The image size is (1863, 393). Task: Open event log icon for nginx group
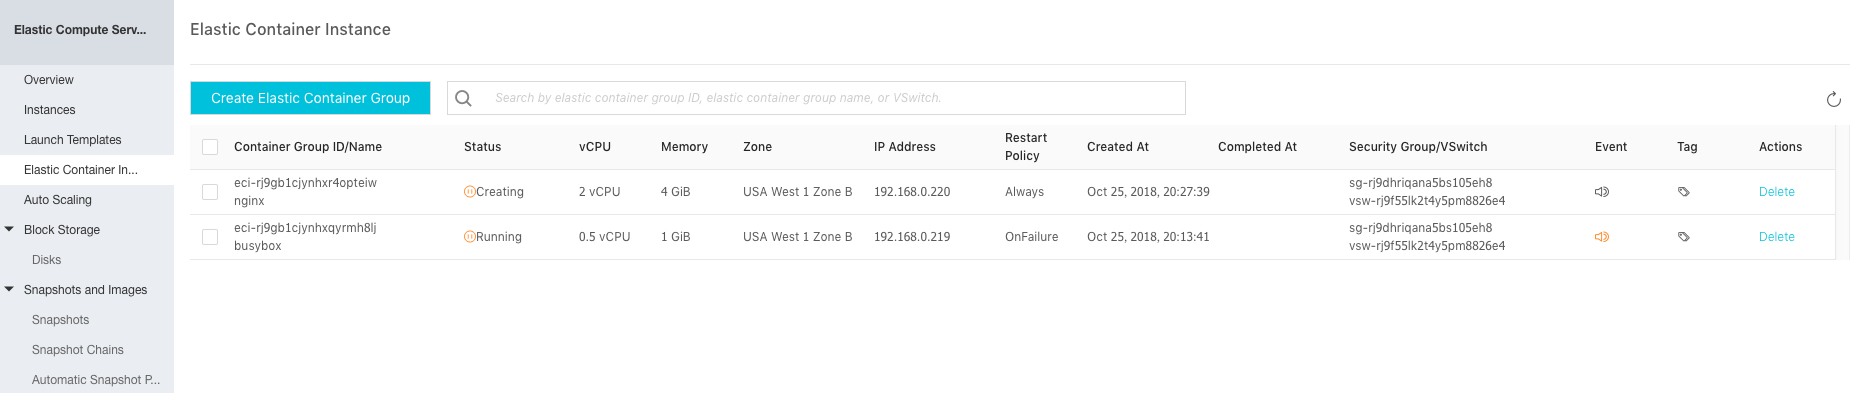pos(1601,192)
